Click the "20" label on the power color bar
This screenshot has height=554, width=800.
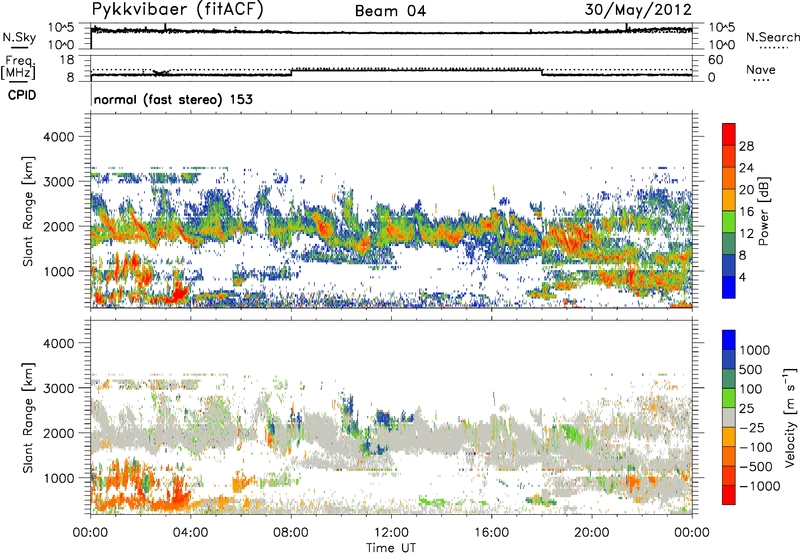(x=746, y=190)
